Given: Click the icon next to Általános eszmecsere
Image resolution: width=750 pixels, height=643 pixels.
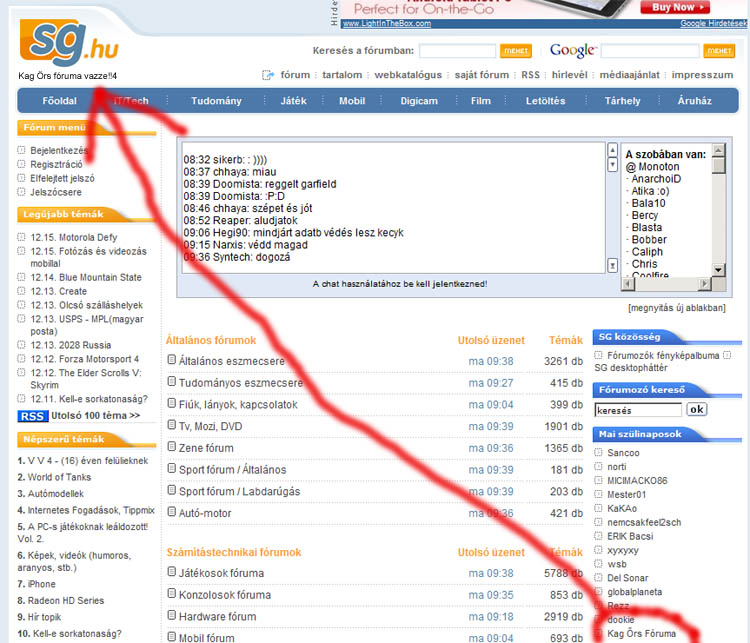Looking at the screenshot, I should click(x=172, y=360).
